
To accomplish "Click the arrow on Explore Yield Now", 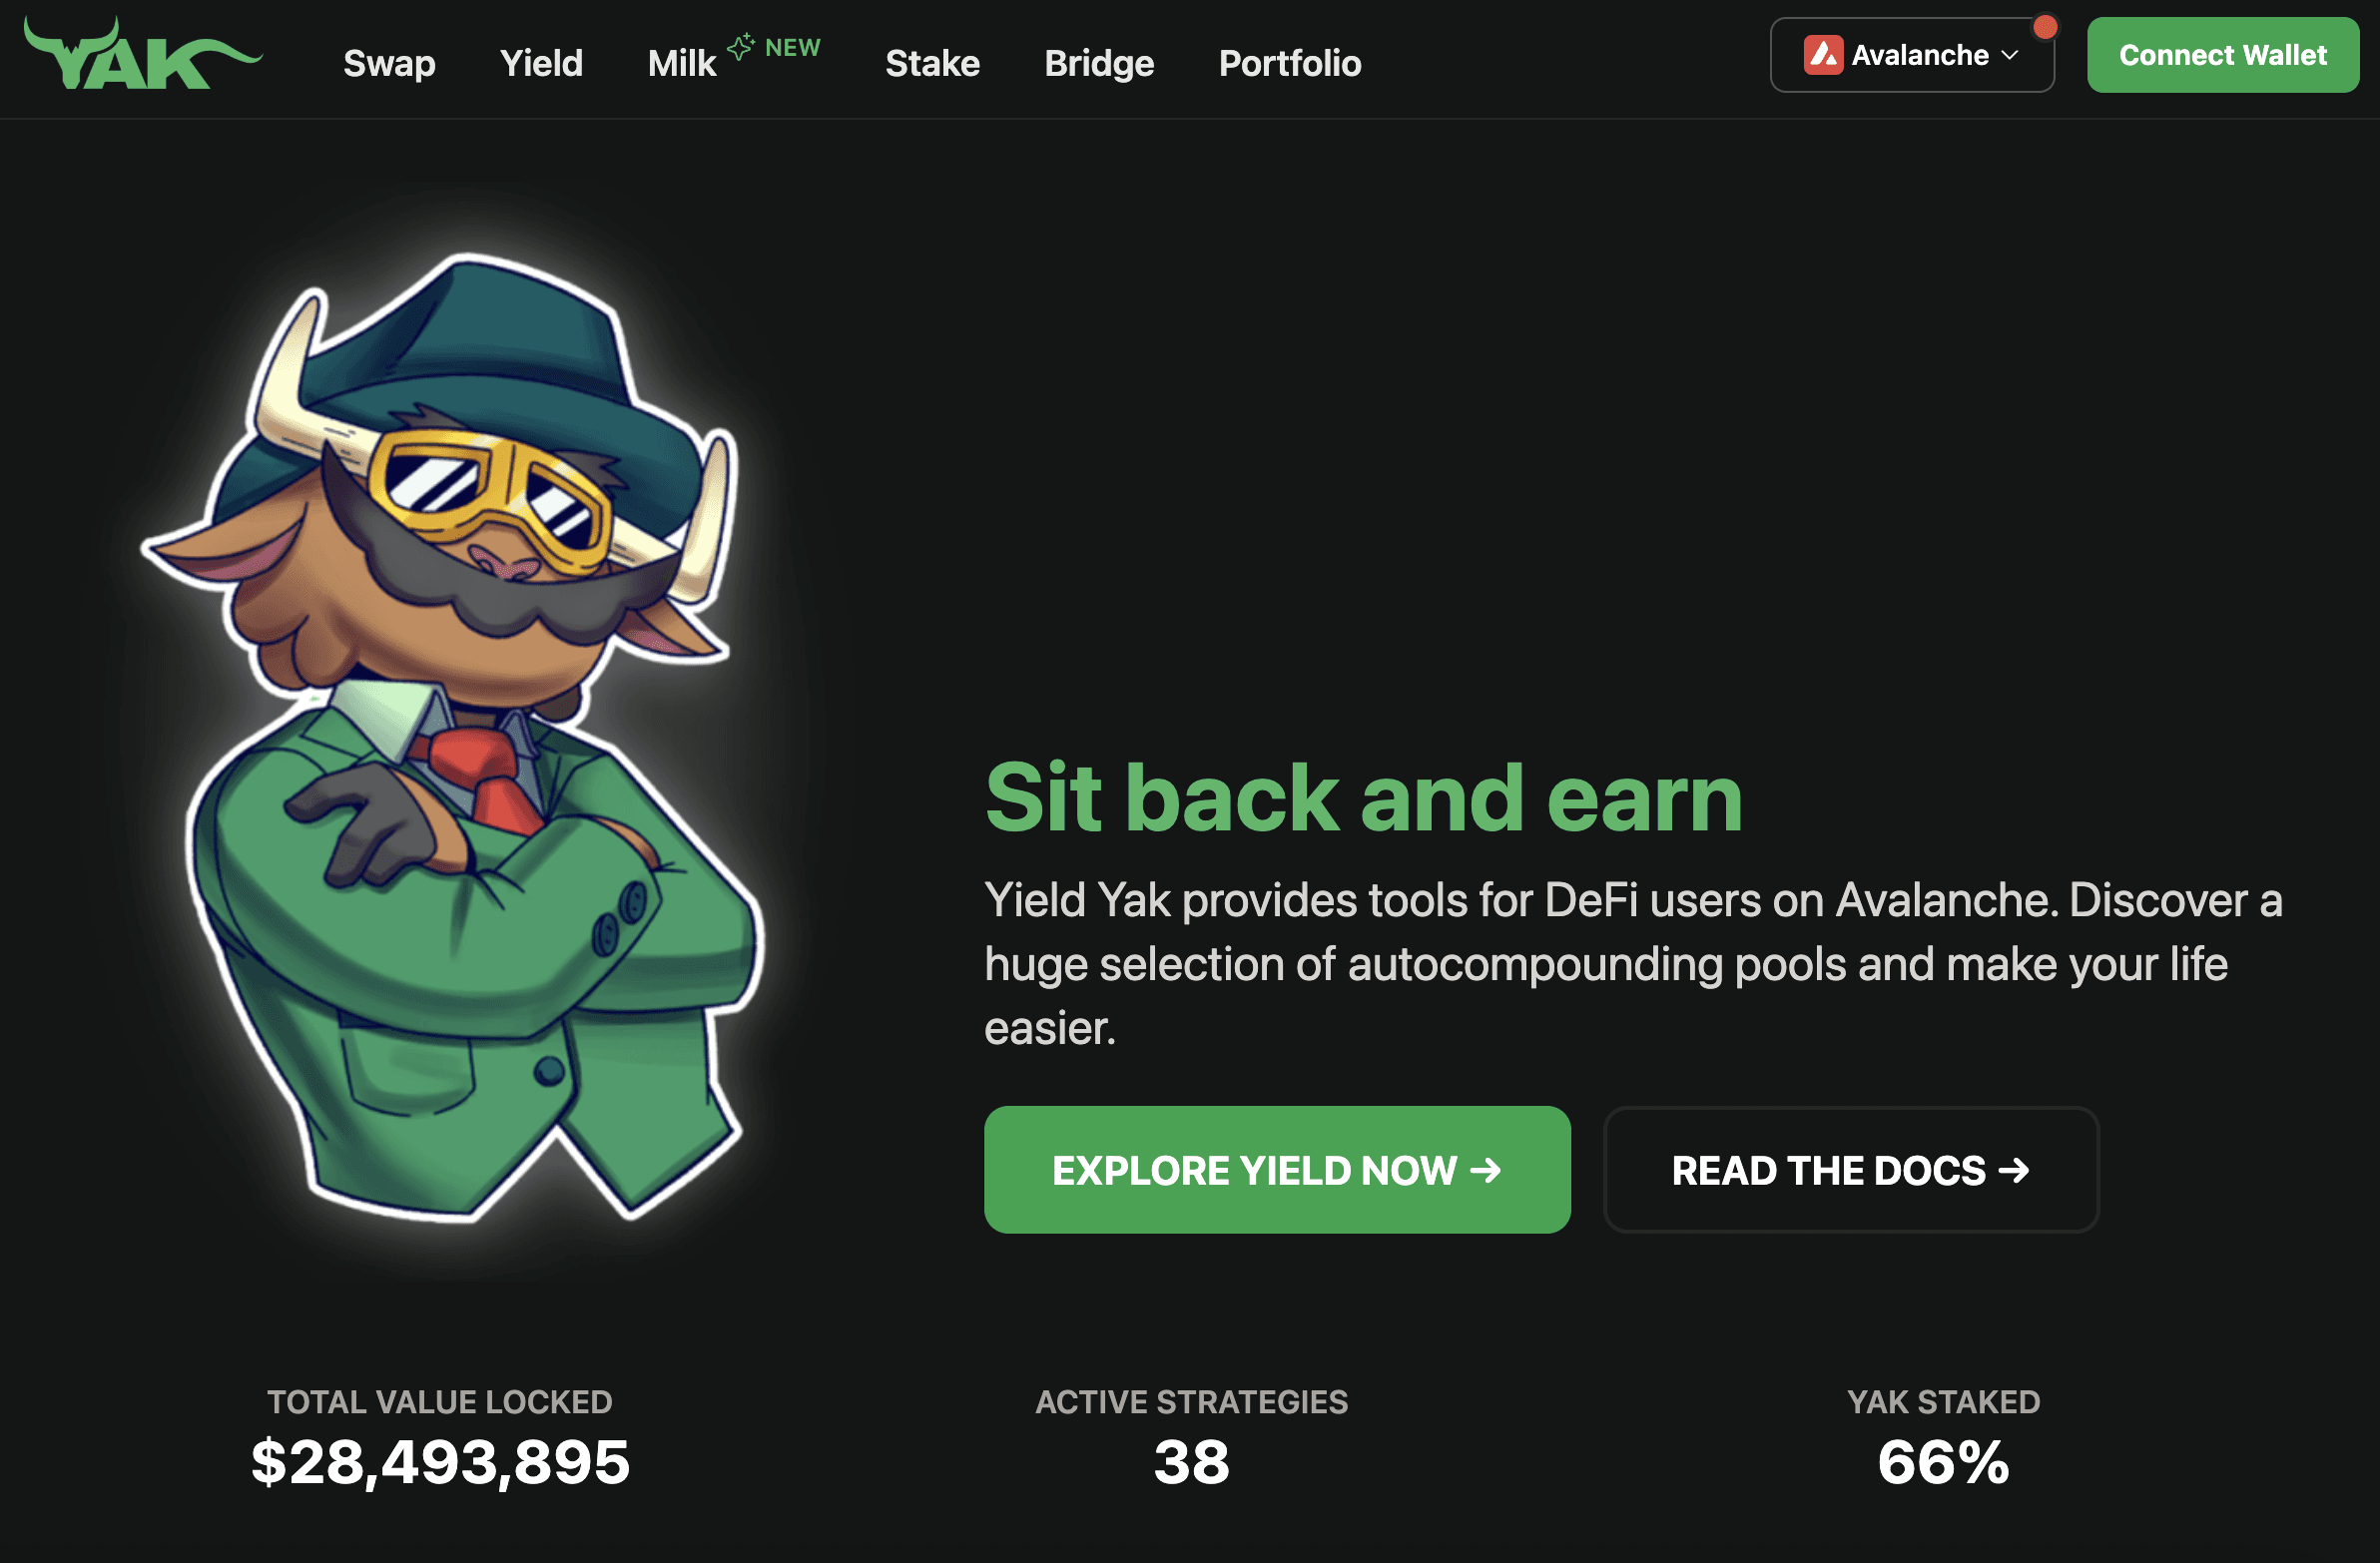I will pos(1486,1169).
